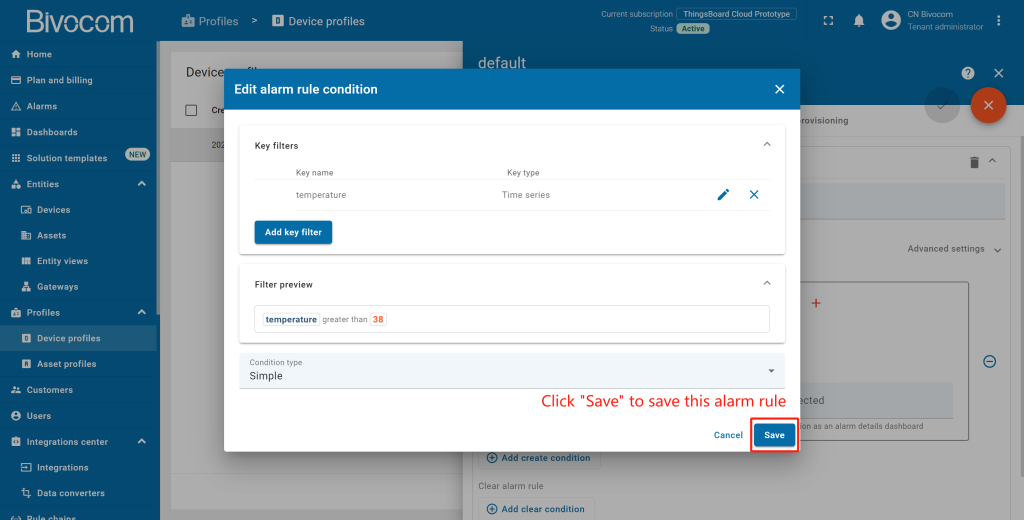The height and width of the screenshot is (520, 1024).
Task: Delete the alarm rule with trash icon
Action: 974,162
